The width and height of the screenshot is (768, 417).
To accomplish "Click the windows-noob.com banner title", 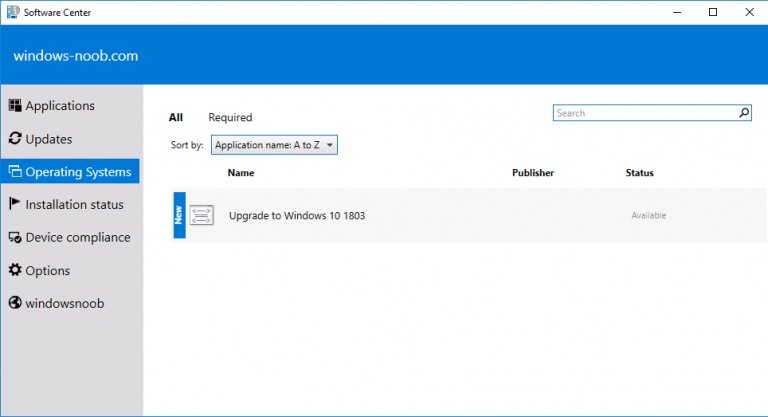I will coord(76,56).
